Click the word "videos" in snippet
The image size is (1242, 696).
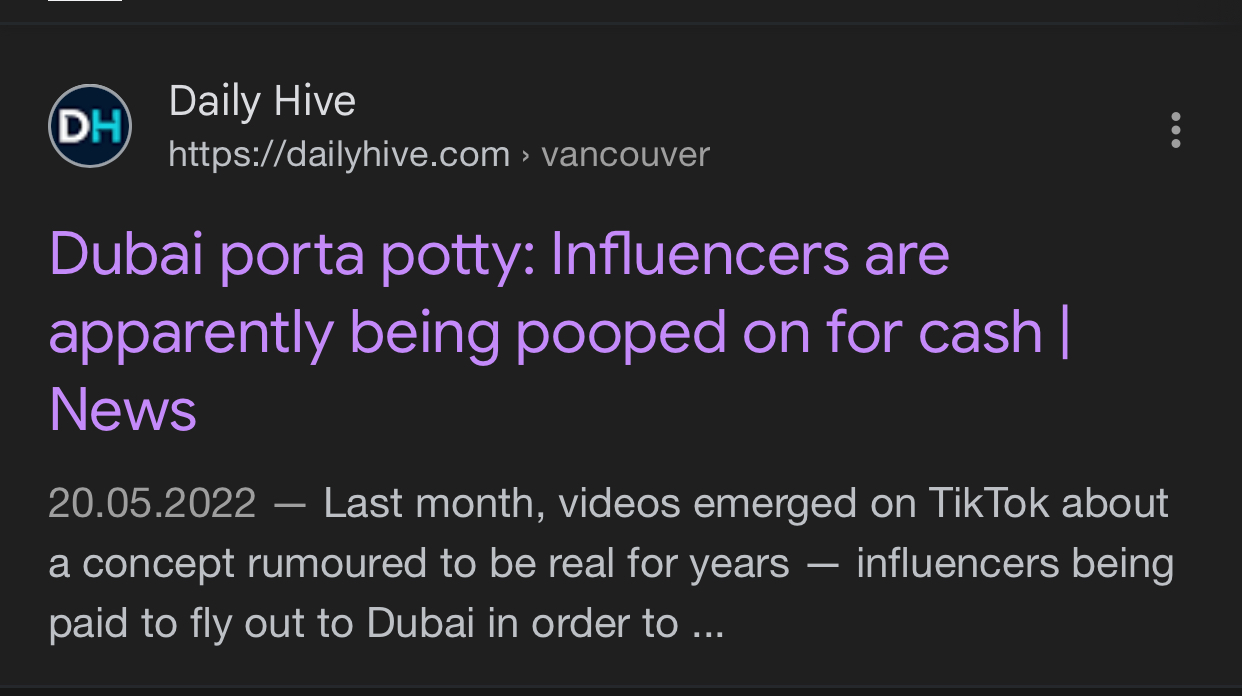tap(619, 503)
